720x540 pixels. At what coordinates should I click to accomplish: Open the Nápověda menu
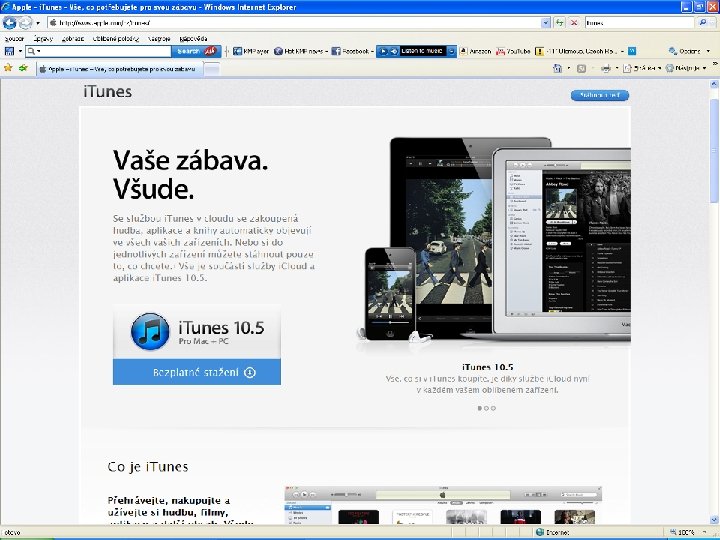tap(193, 39)
